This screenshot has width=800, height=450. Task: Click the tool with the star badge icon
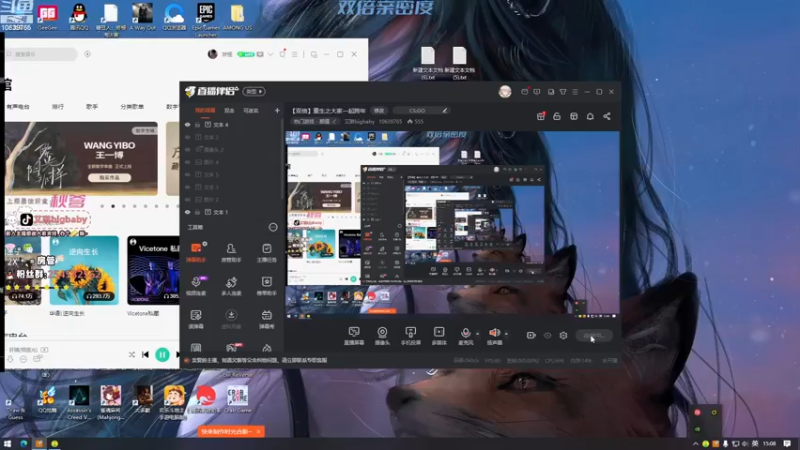[x=266, y=286]
